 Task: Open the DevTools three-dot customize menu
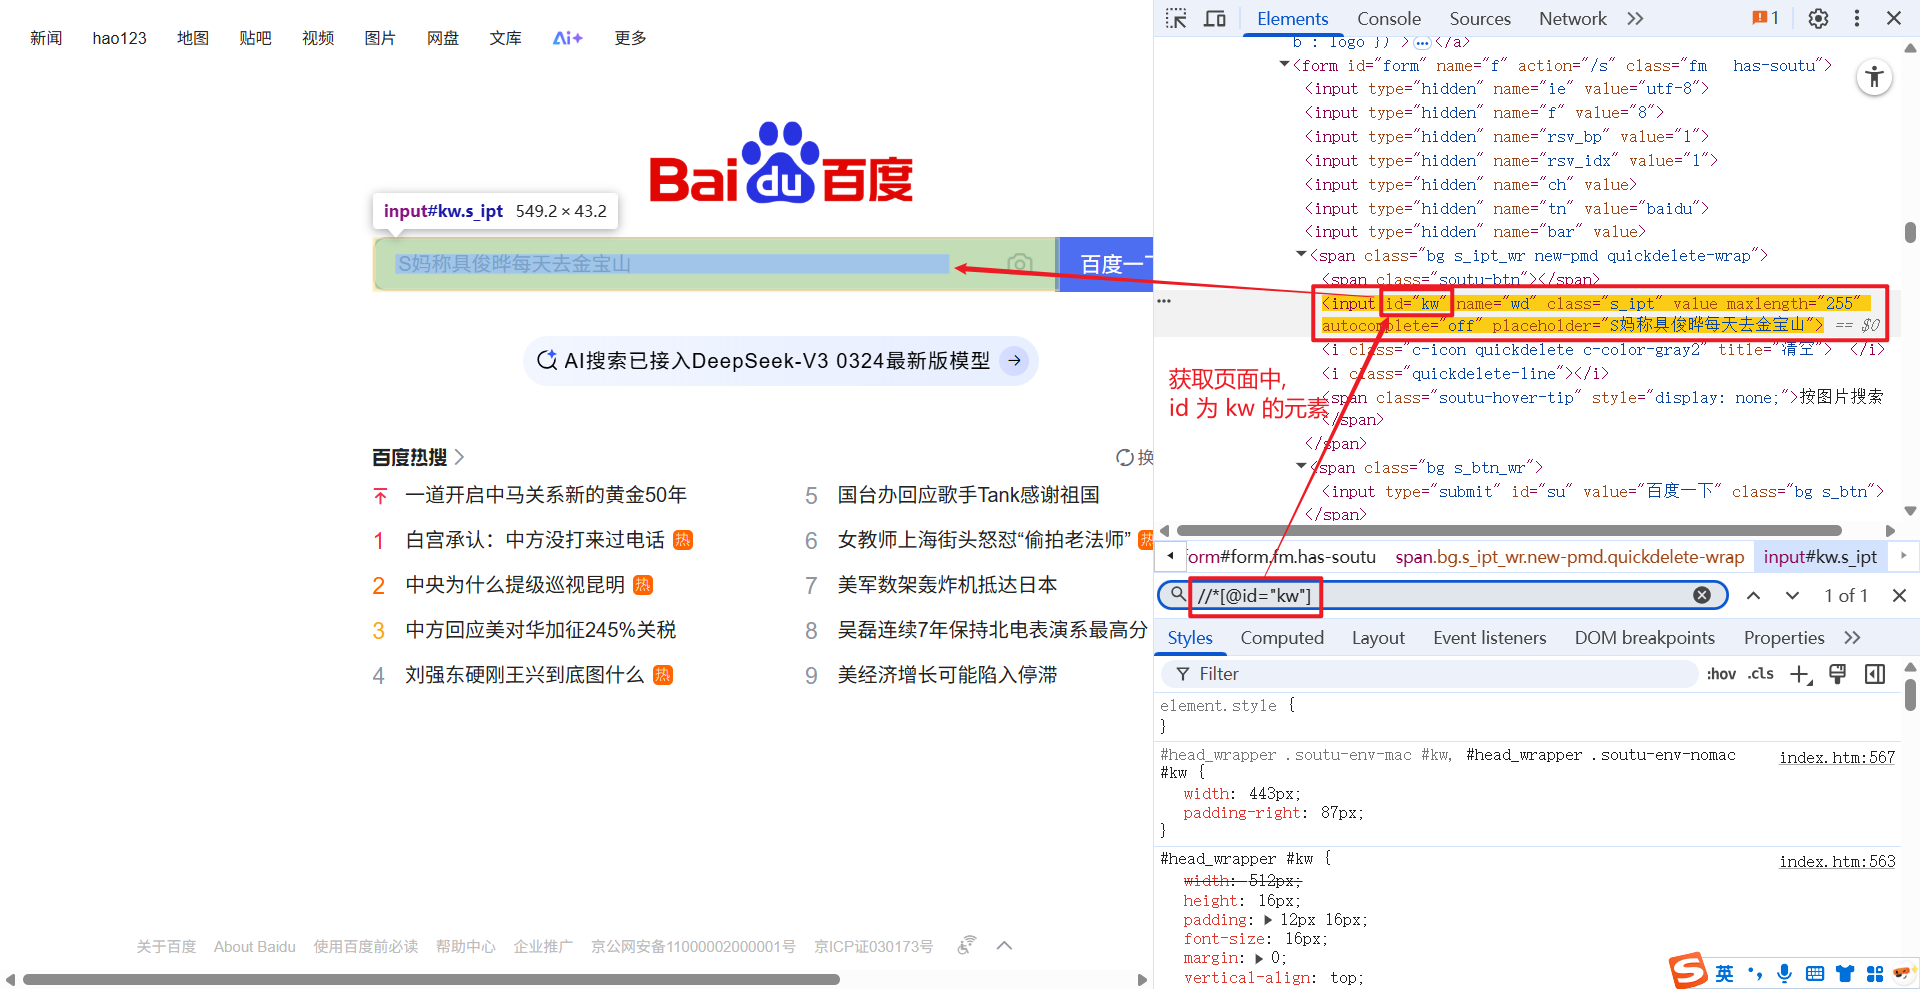(1857, 18)
